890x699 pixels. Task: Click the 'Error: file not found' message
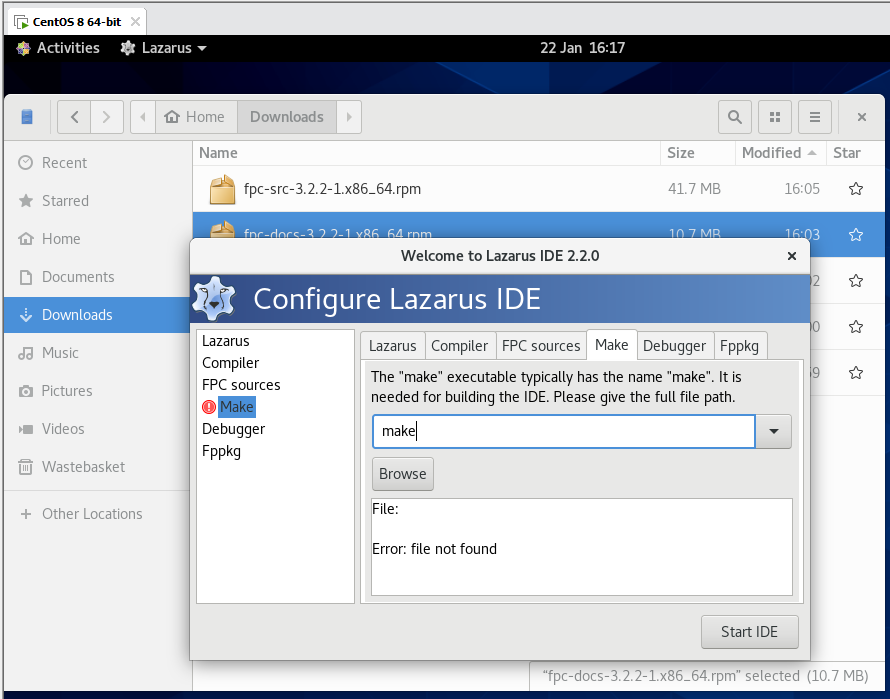[x=434, y=549]
